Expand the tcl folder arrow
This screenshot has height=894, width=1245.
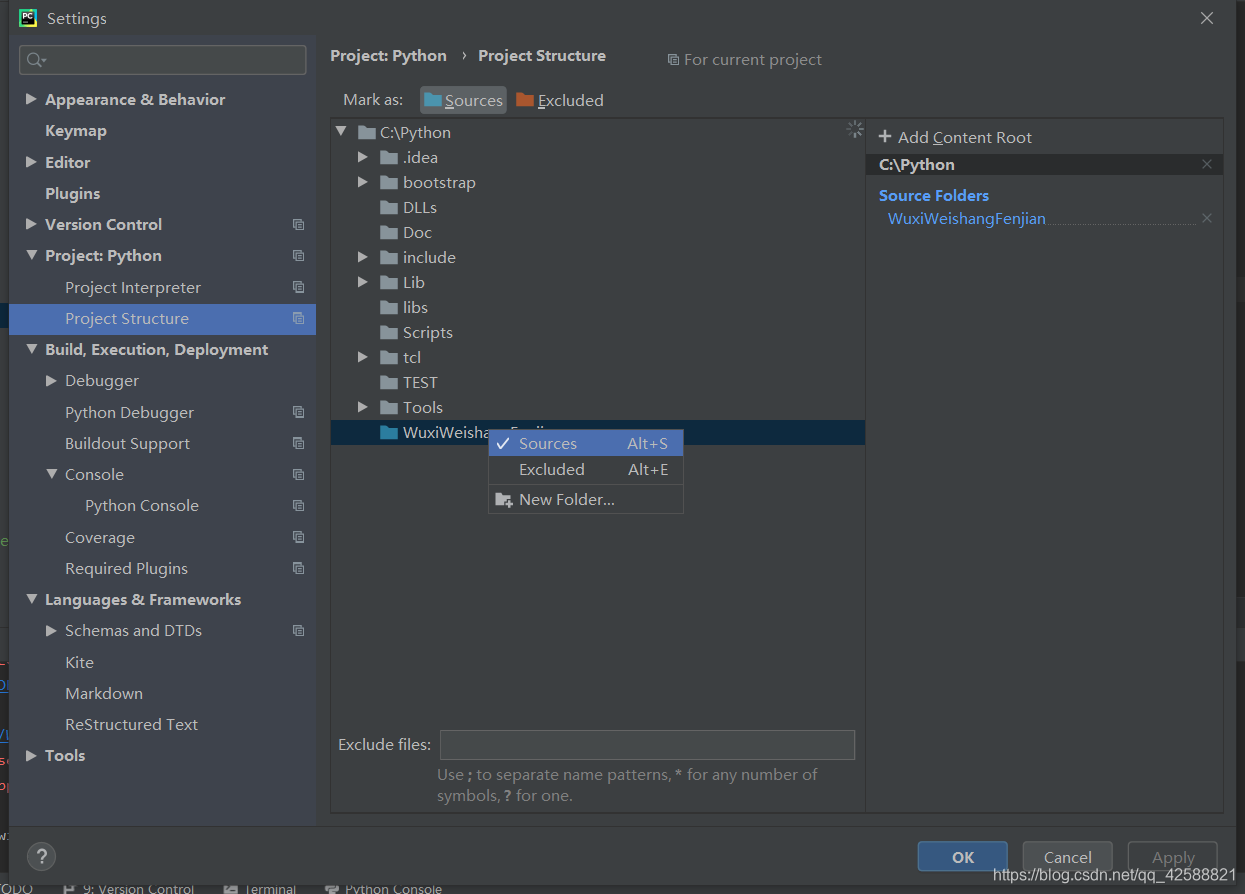pyautogui.click(x=363, y=357)
